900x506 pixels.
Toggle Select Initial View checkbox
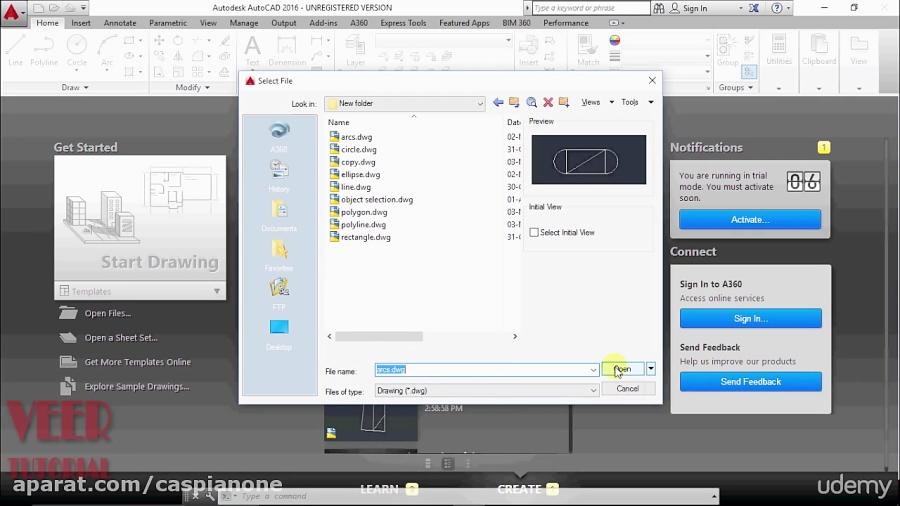[x=534, y=232]
